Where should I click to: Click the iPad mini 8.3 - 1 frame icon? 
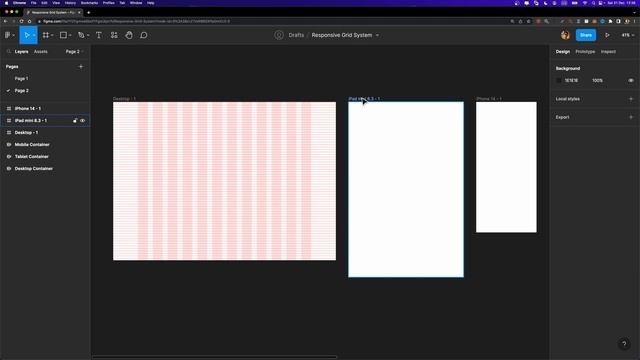tap(9, 120)
